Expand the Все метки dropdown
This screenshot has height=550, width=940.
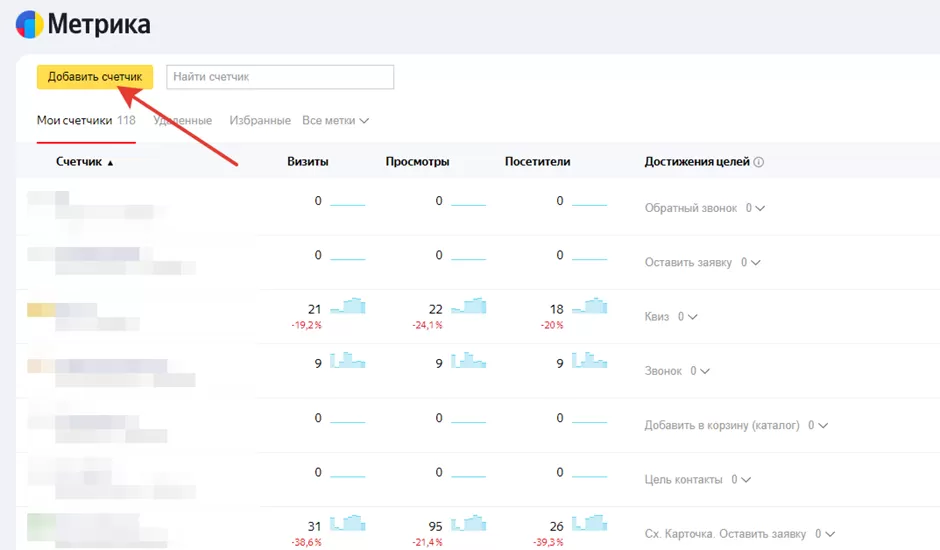coord(335,121)
